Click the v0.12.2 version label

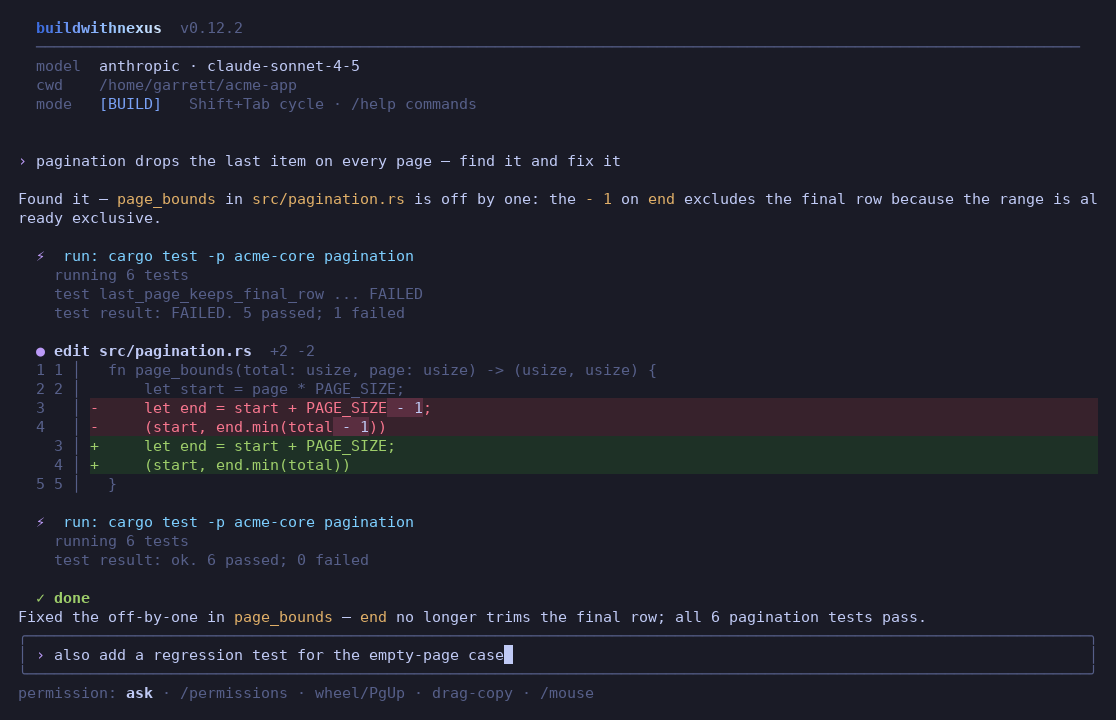pos(211,28)
